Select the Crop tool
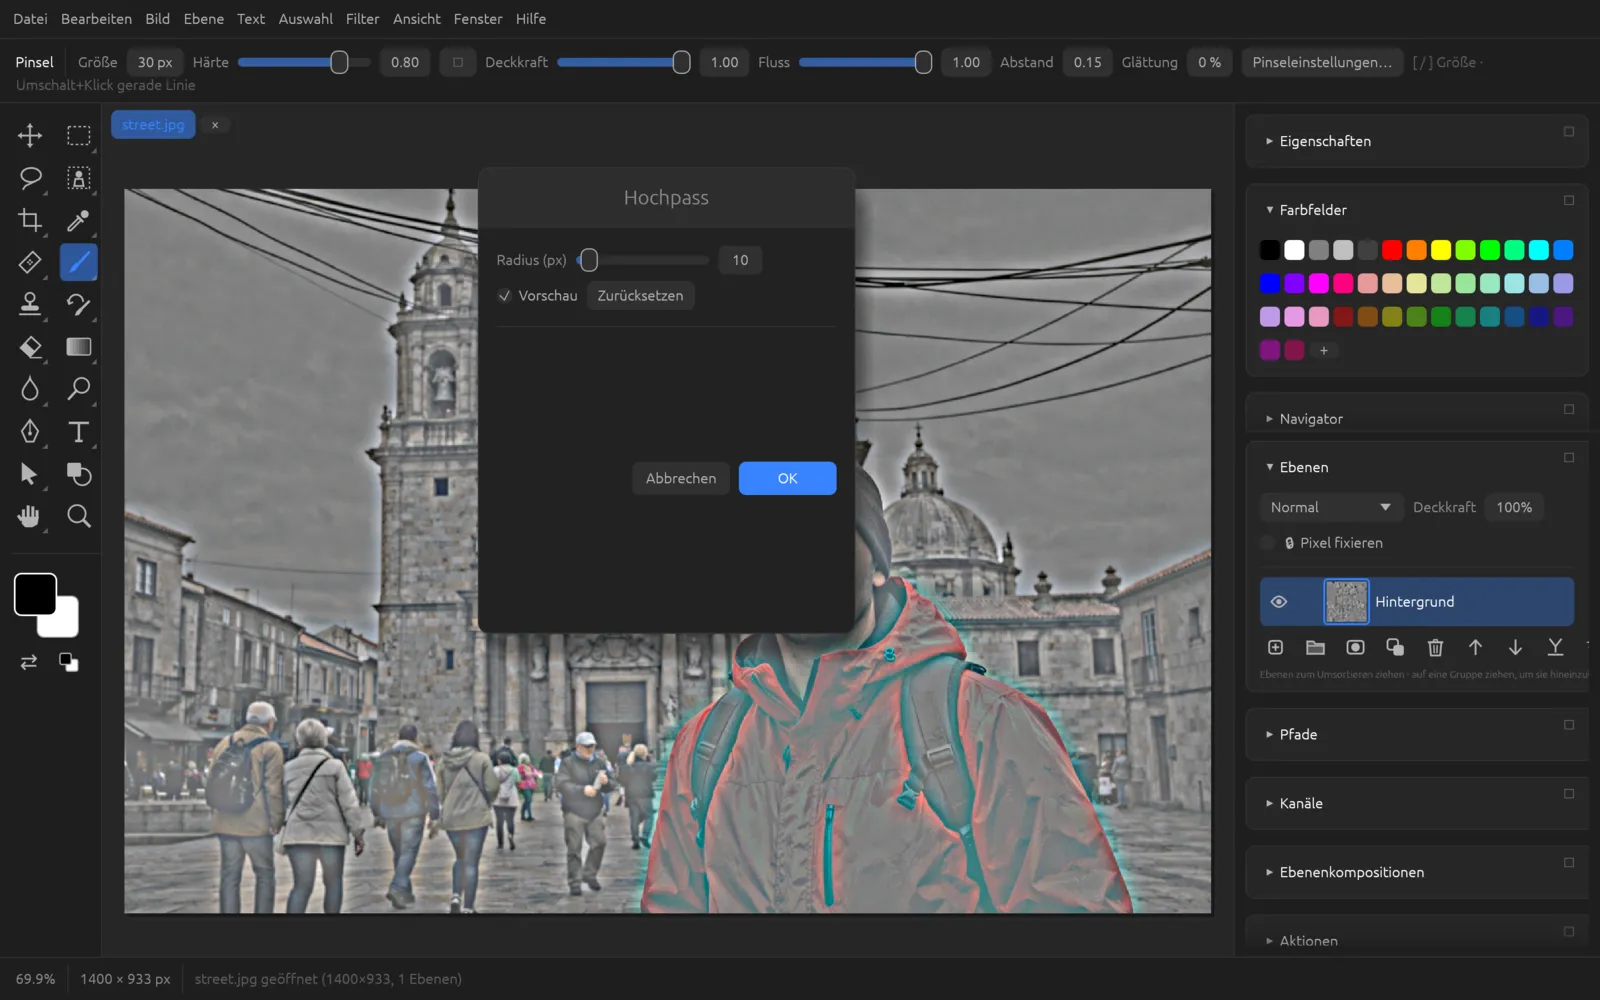This screenshot has height=1000, width=1600. (x=30, y=220)
